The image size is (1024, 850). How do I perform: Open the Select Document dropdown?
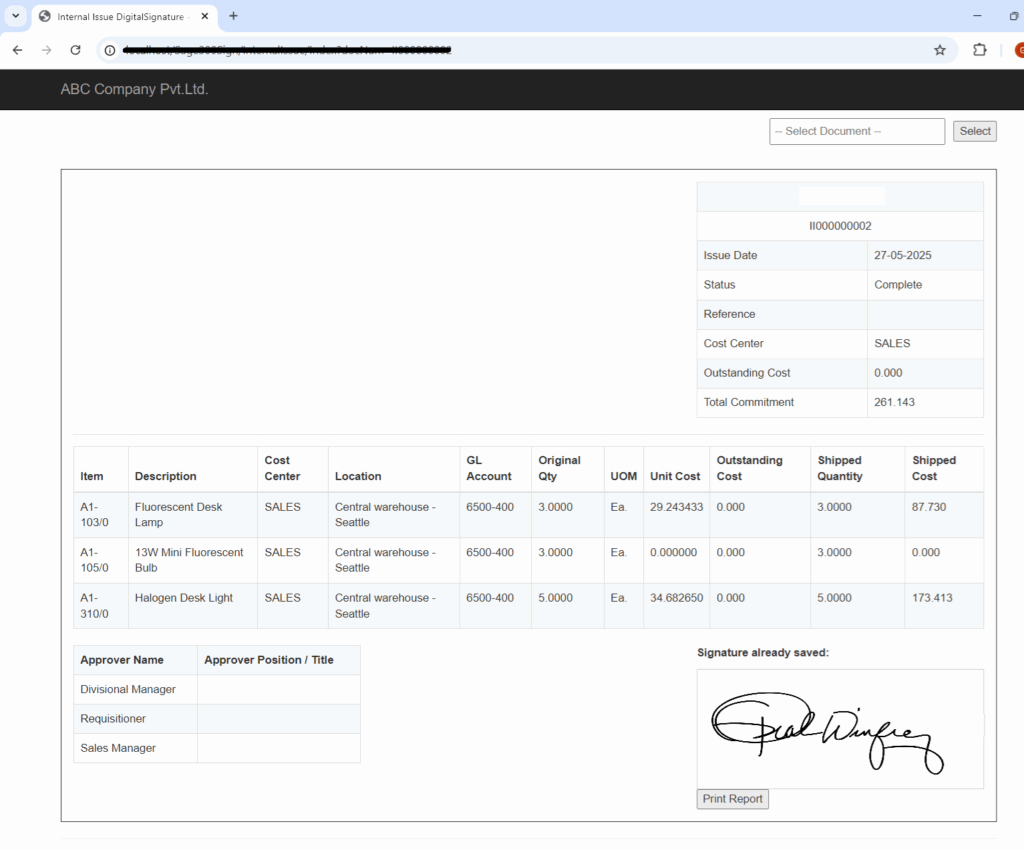point(856,131)
